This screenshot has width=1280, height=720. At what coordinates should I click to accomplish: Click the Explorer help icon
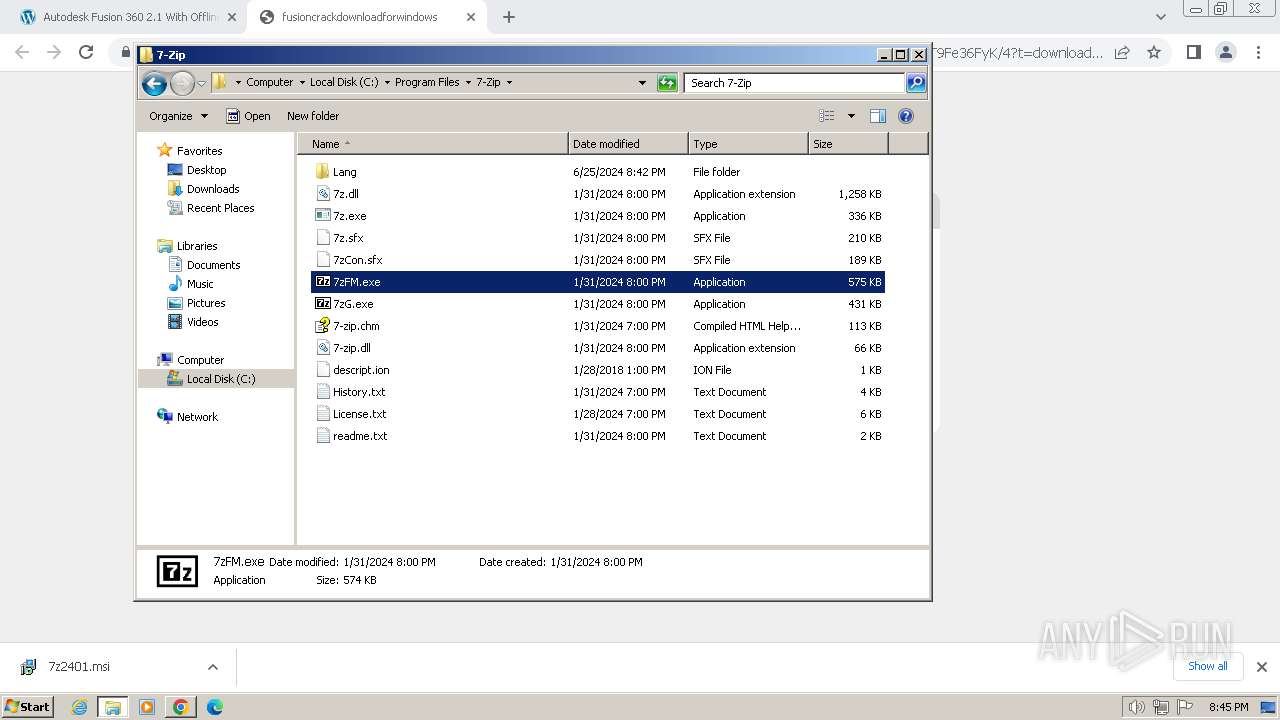click(x=906, y=116)
